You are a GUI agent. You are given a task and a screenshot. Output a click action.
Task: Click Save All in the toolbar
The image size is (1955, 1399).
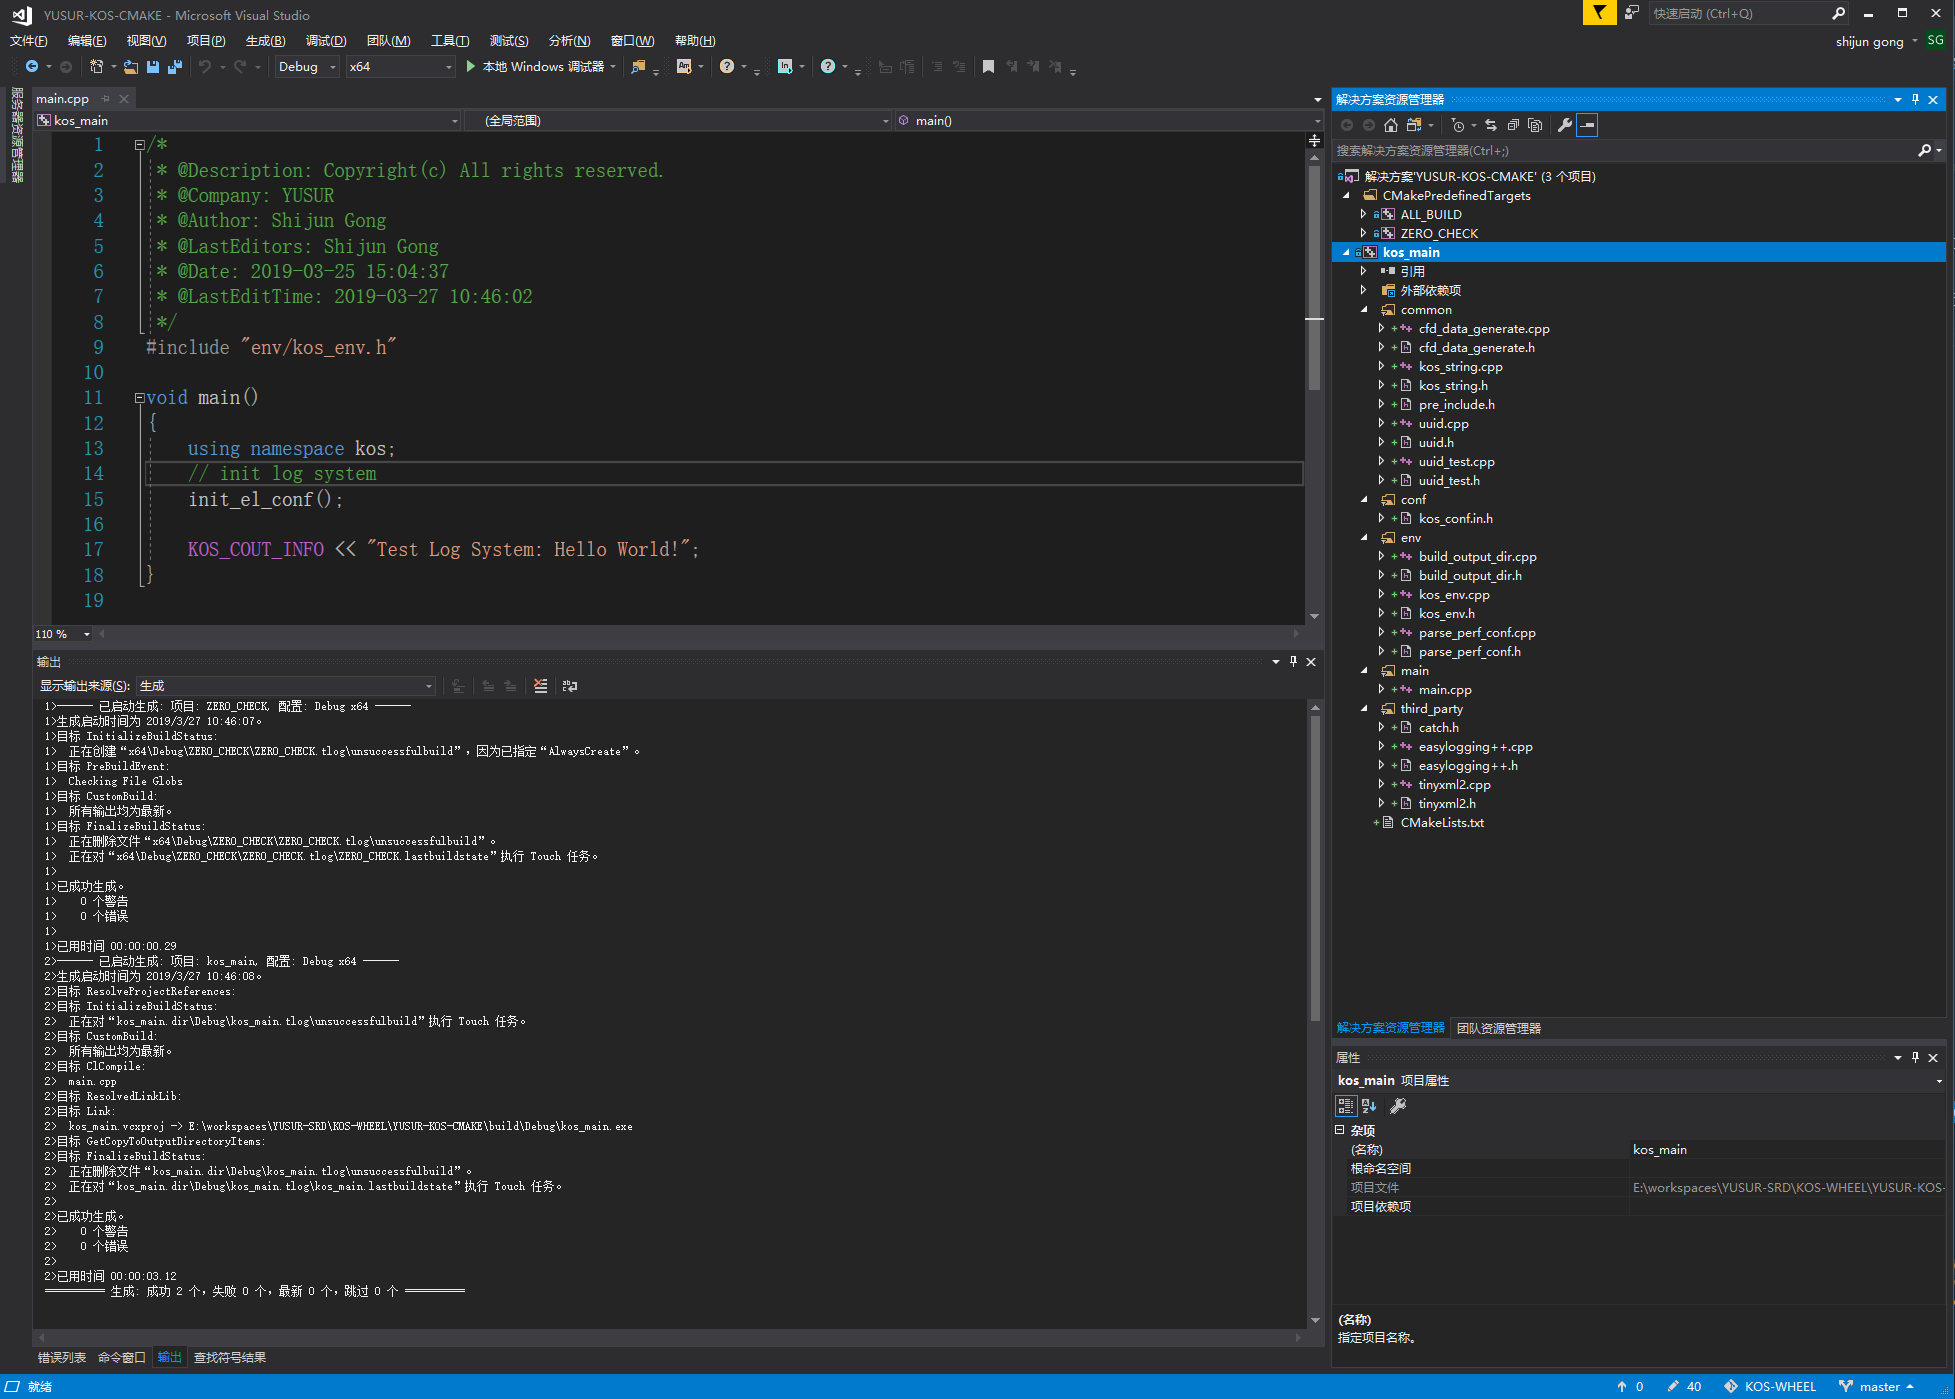(174, 67)
